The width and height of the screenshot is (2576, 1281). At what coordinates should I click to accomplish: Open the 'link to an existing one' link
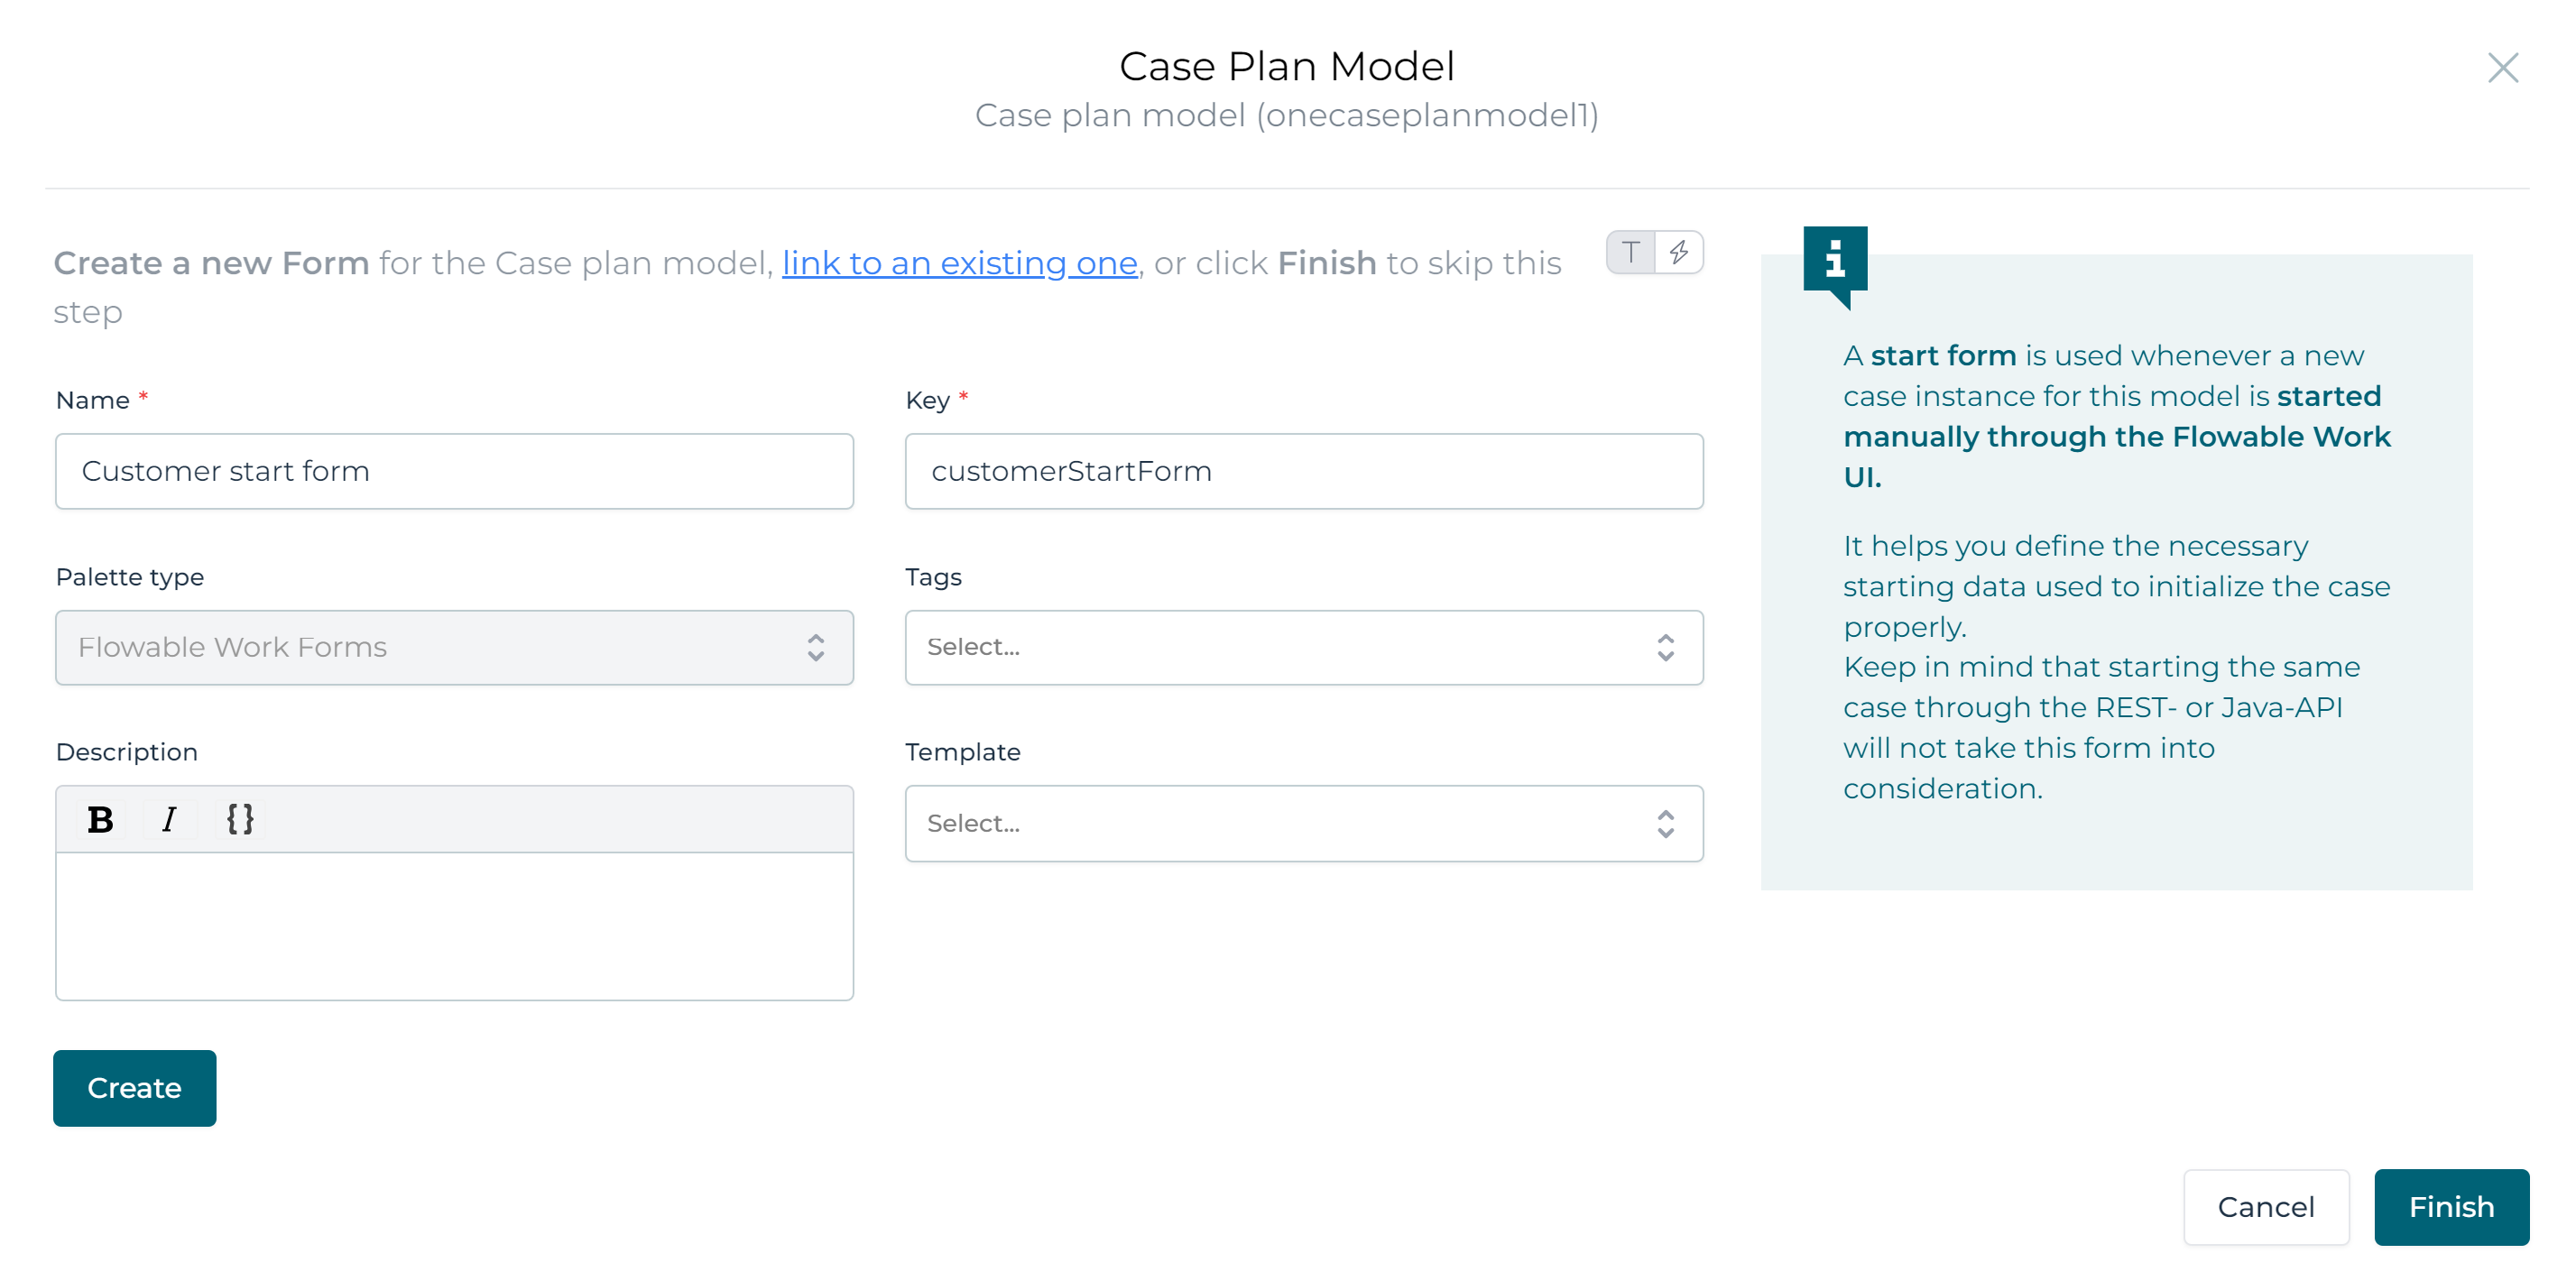pyautogui.click(x=959, y=263)
